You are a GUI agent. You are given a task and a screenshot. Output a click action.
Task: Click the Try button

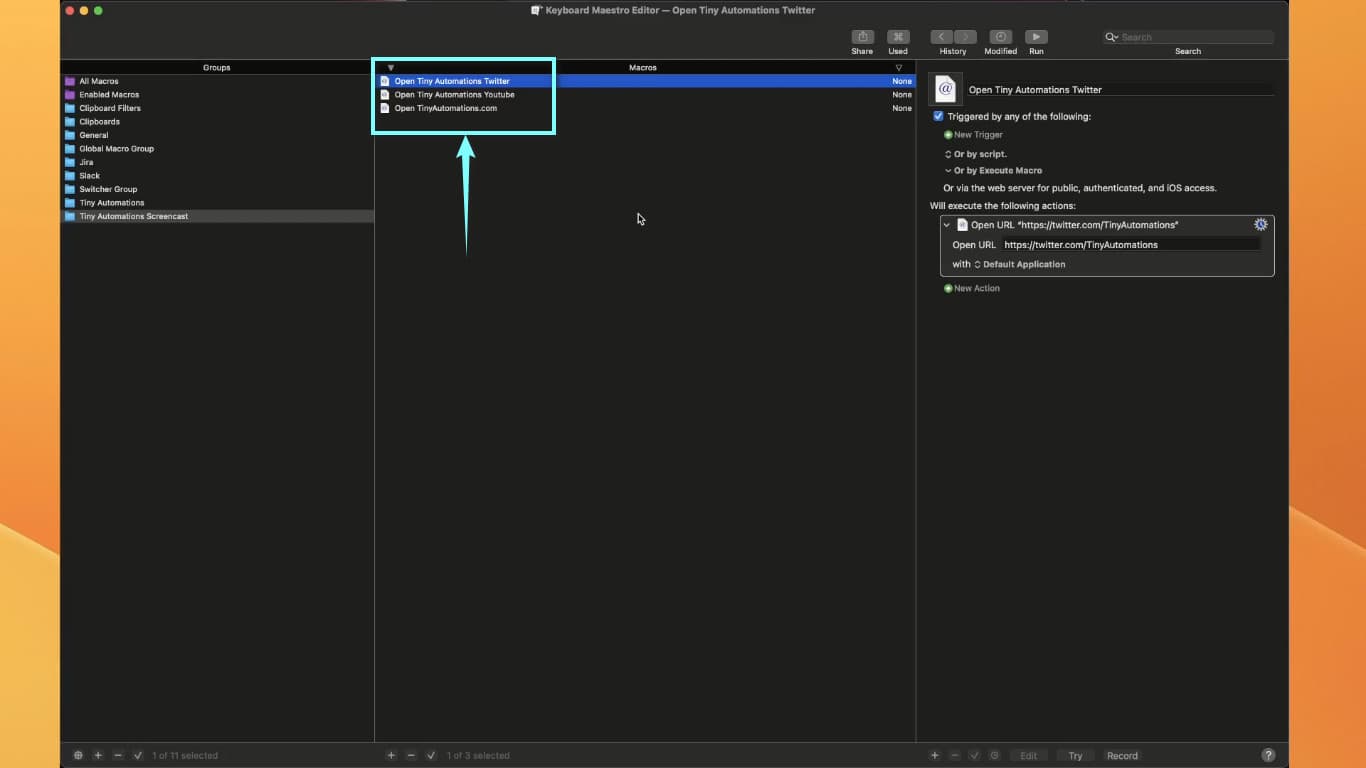[x=1075, y=756]
